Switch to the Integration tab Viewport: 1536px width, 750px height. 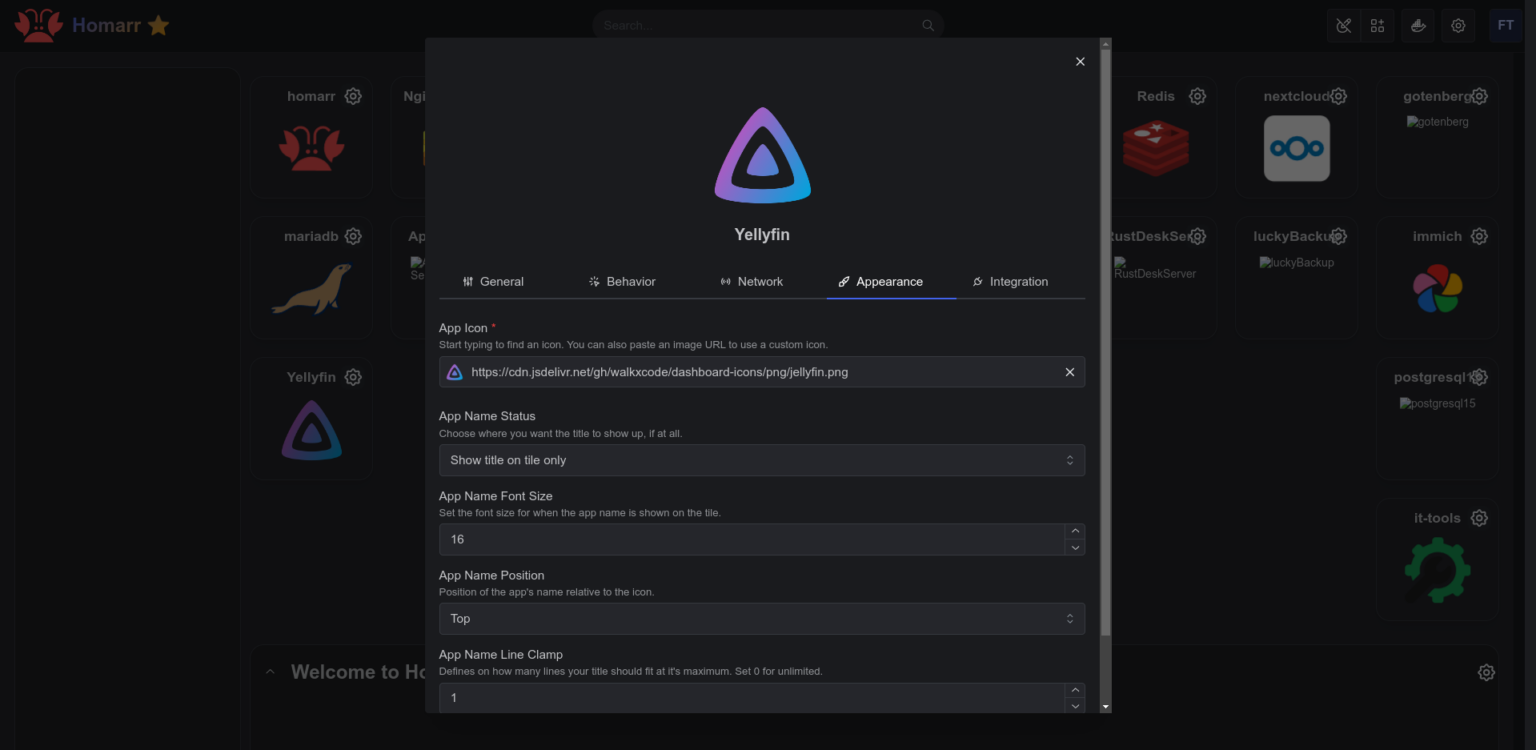point(1010,282)
